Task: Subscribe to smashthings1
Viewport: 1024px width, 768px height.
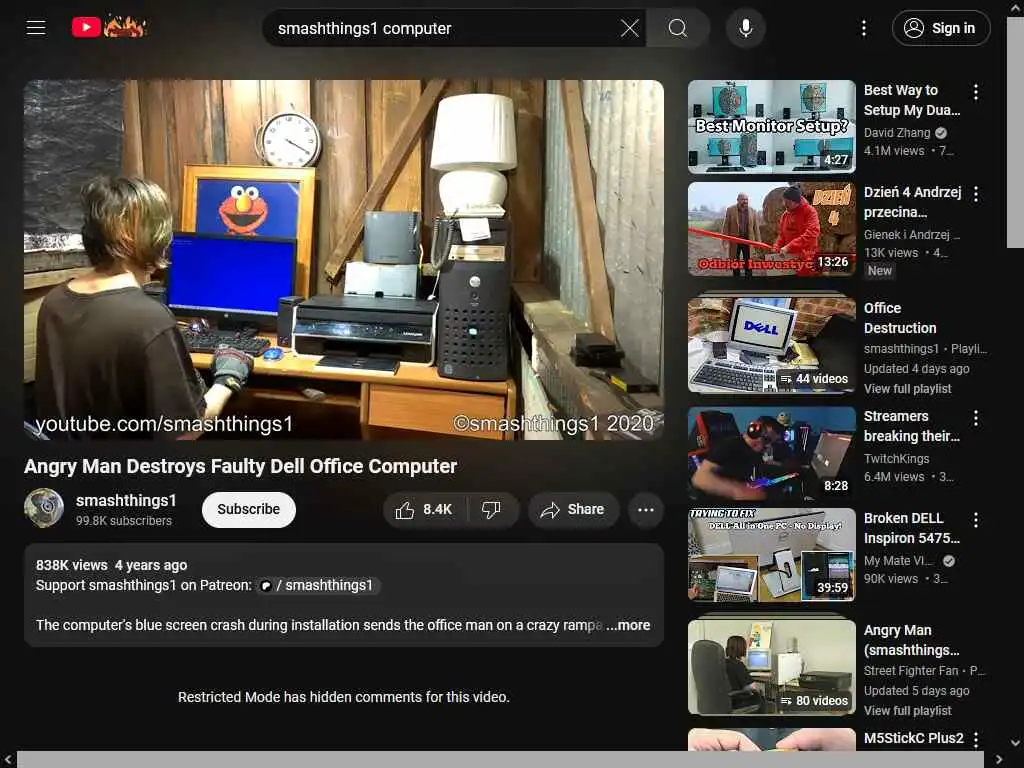Action: (x=248, y=509)
